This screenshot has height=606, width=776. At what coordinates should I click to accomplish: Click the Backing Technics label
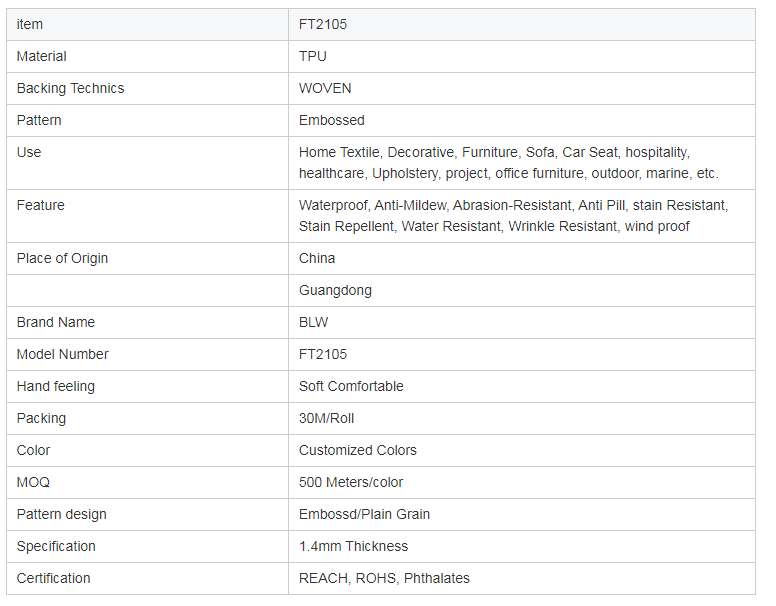coord(70,88)
